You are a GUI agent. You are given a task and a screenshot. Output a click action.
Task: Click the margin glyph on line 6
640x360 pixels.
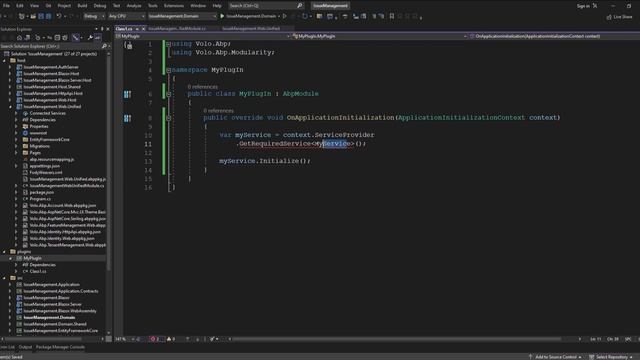point(127,94)
